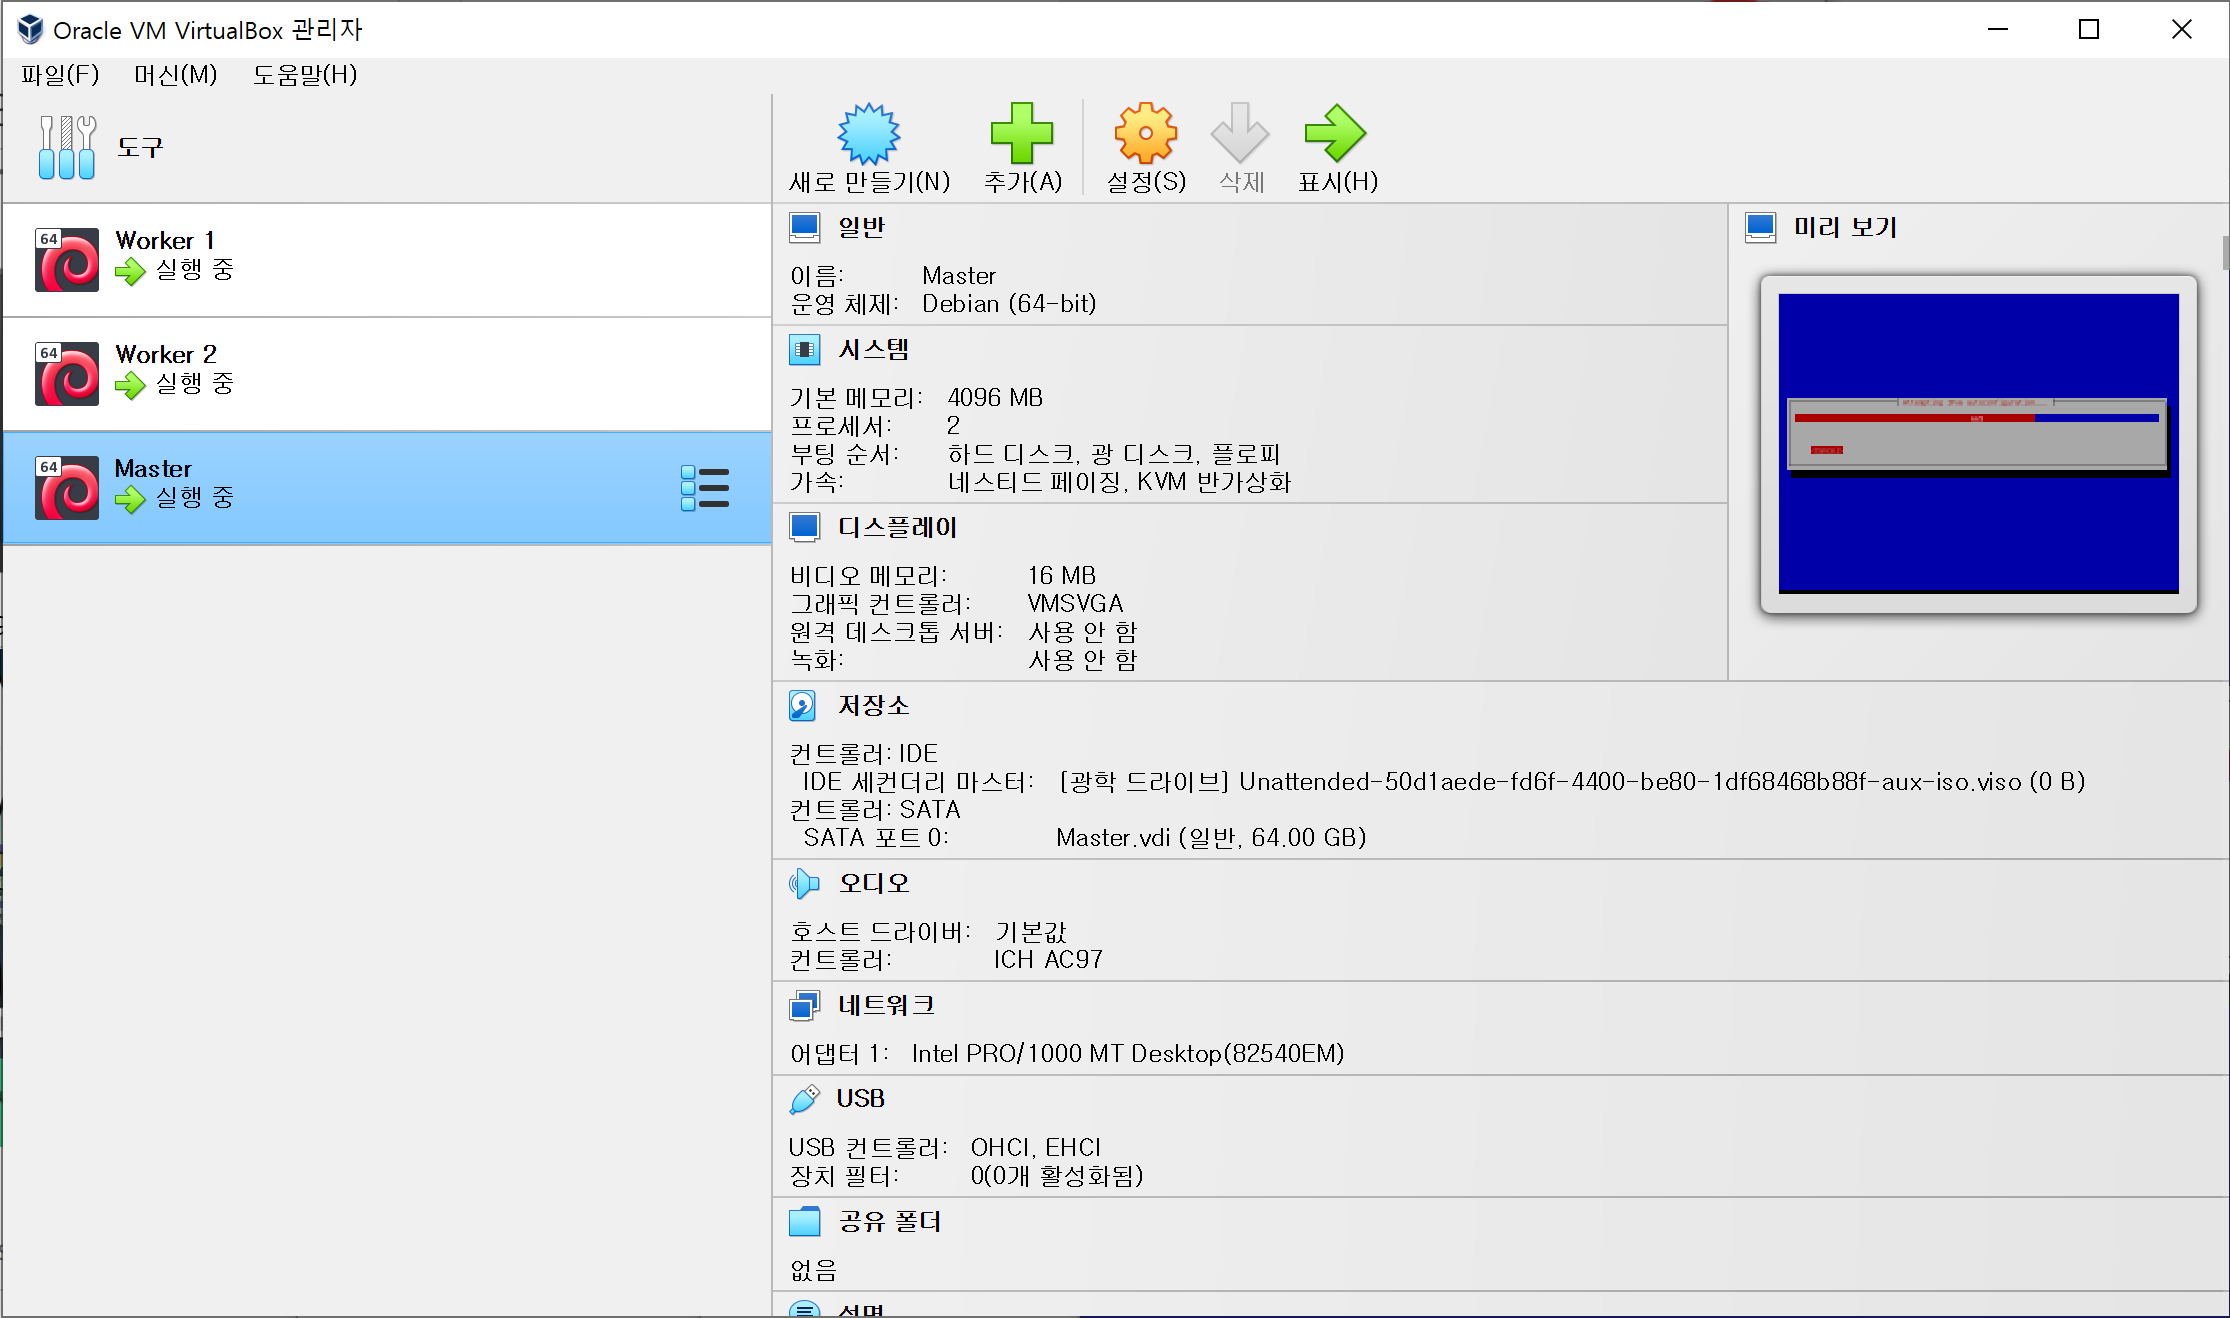Click the optical drive Unattended viso entry
The height and width of the screenshot is (1318, 2230).
(1572, 782)
